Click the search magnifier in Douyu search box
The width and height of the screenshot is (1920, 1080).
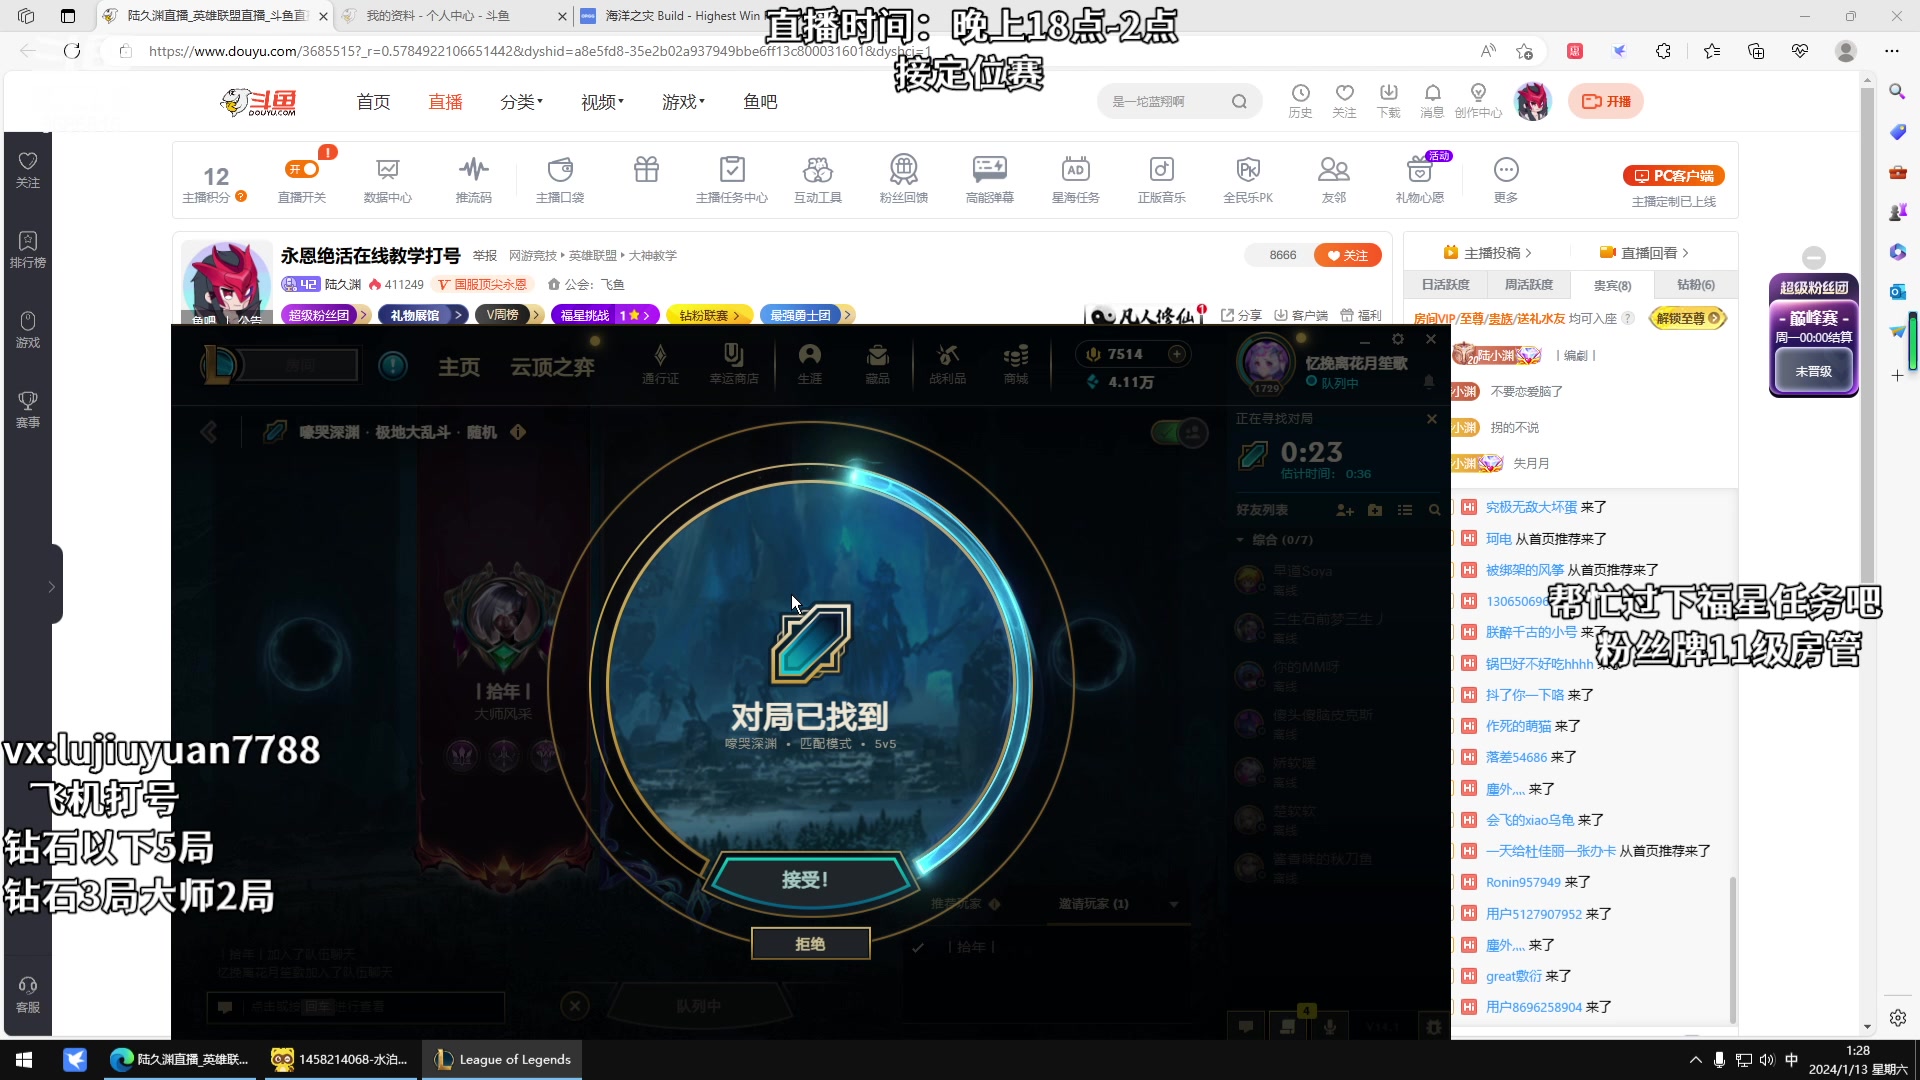1239,101
